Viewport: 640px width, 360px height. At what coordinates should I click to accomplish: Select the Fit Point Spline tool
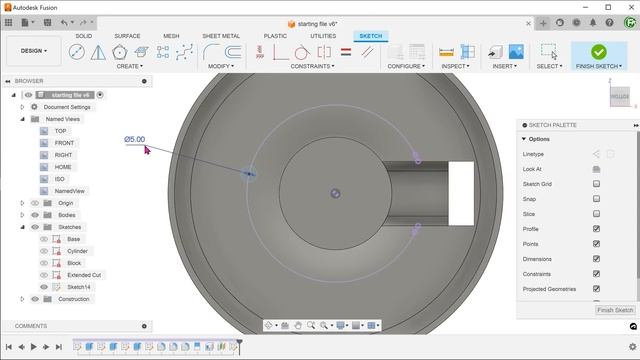(184, 52)
